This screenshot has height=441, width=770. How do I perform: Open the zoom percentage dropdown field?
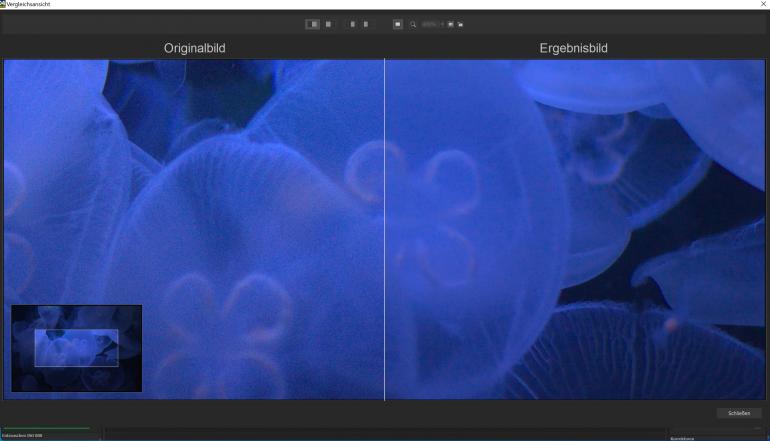pos(429,24)
